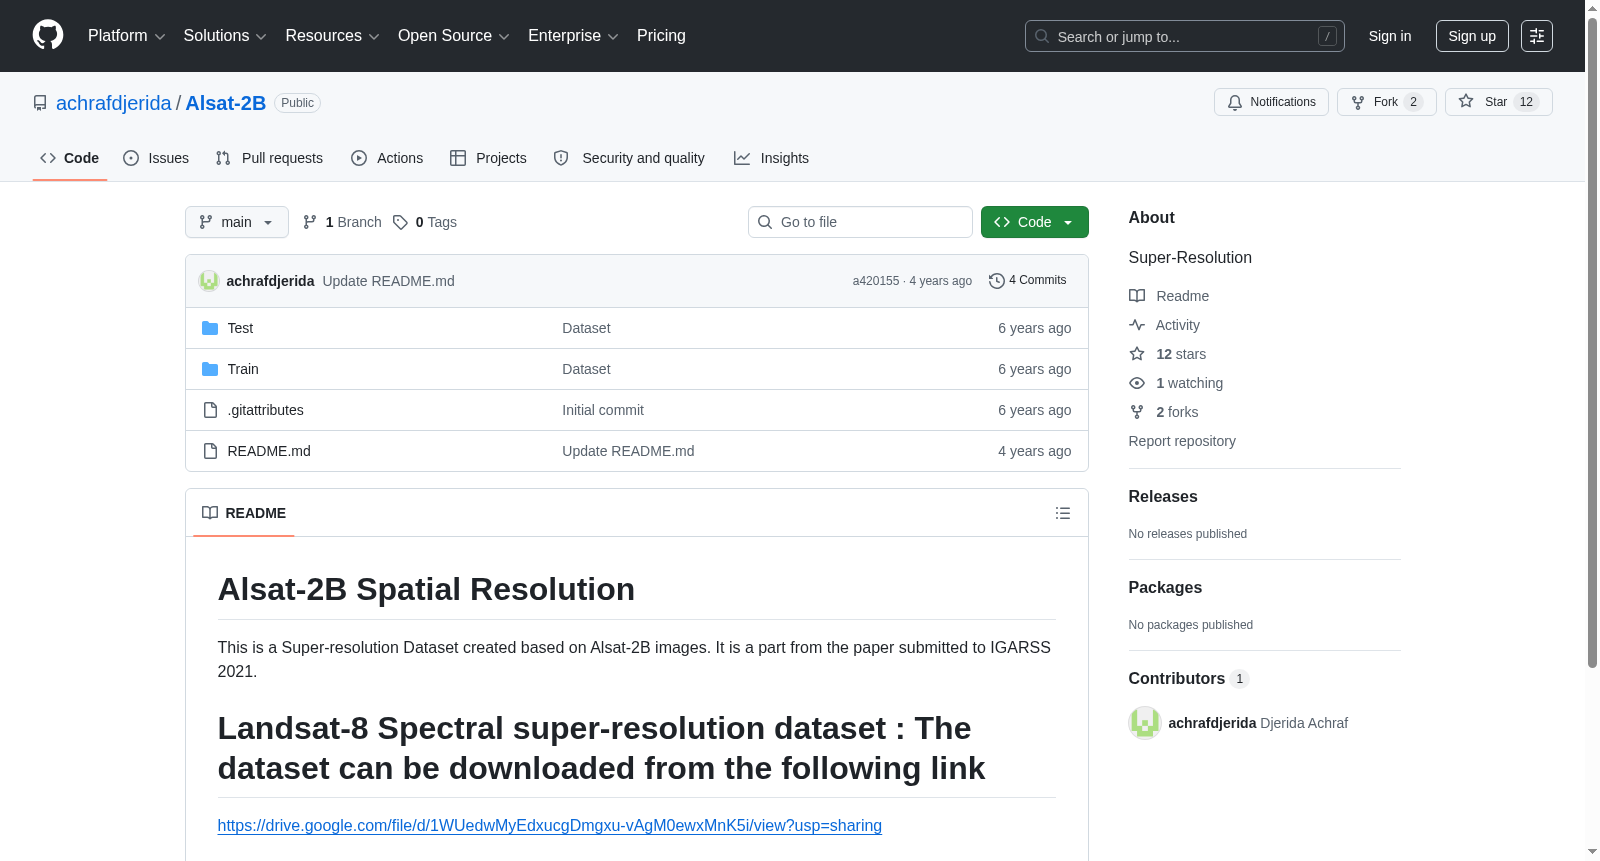The image size is (1600, 861).
Task: Click the README book icon in the tab
Action: coord(210,513)
